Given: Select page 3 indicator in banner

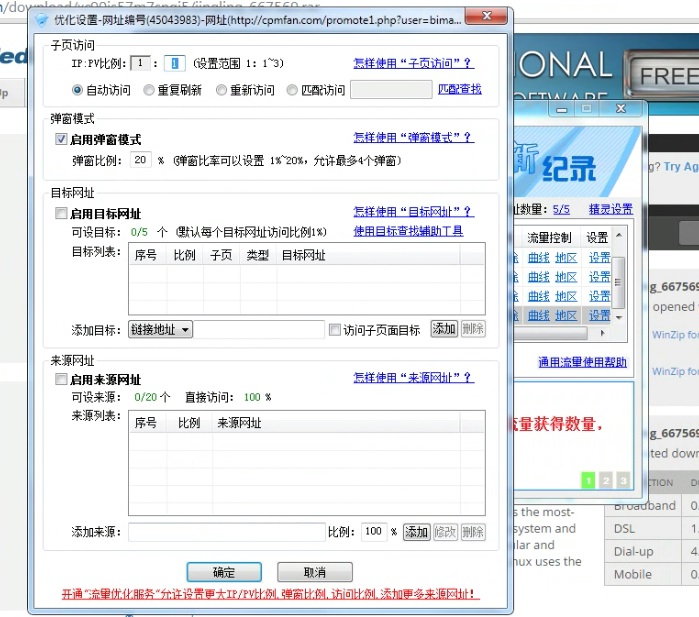Looking at the screenshot, I should (623, 481).
